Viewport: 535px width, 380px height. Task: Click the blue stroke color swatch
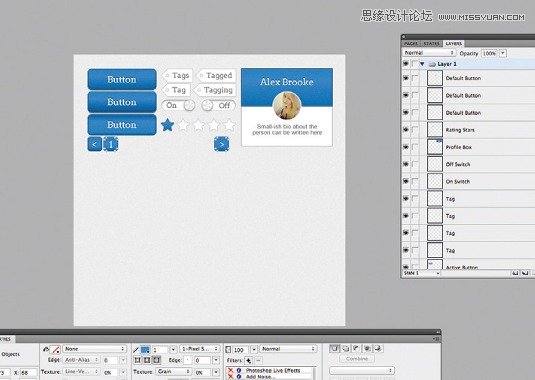click(x=145, y=349)
